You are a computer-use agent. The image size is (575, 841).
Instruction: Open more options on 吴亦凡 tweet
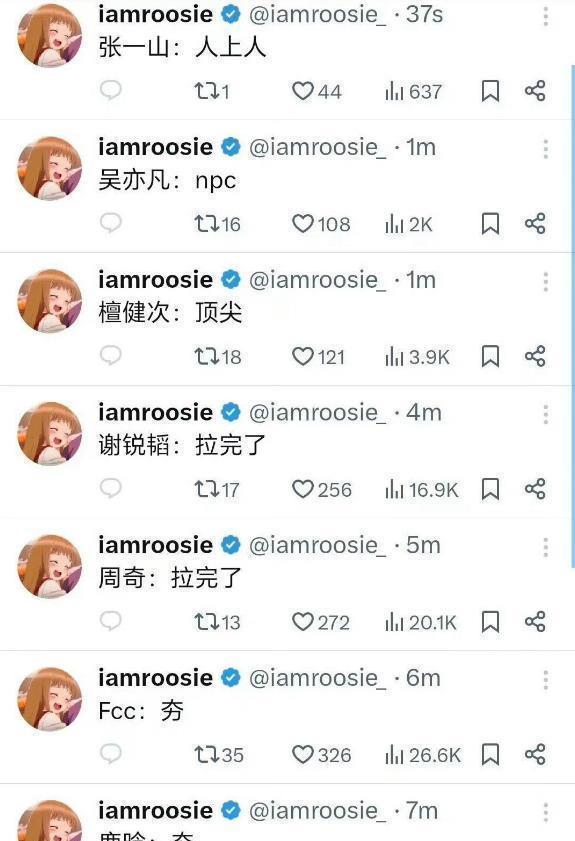click(x=545, y=149)
